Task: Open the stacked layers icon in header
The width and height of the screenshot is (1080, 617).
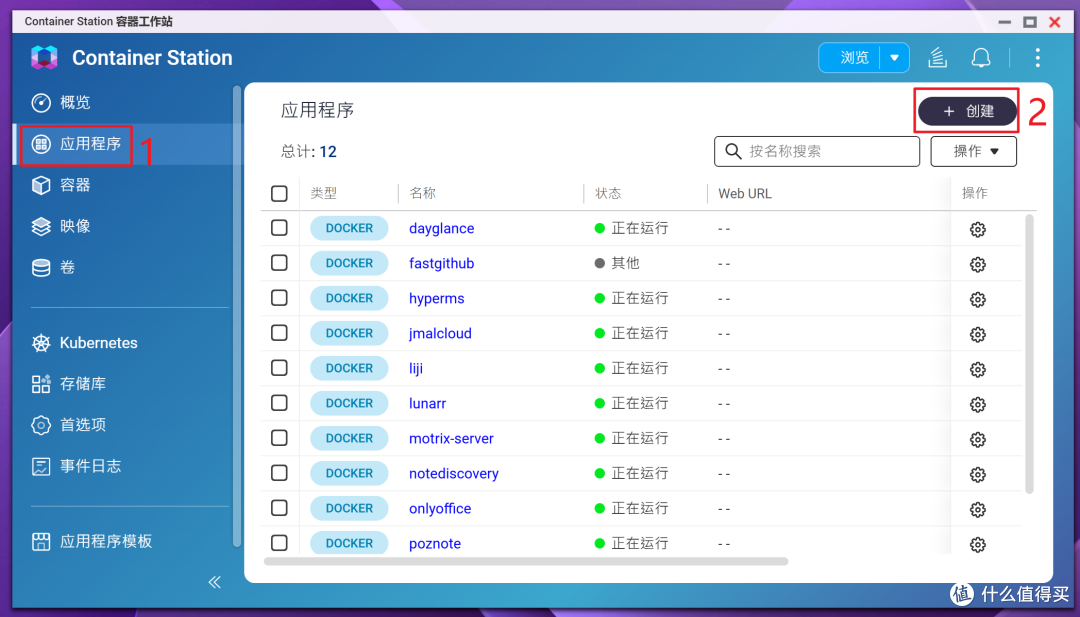Action: (937, 58)
